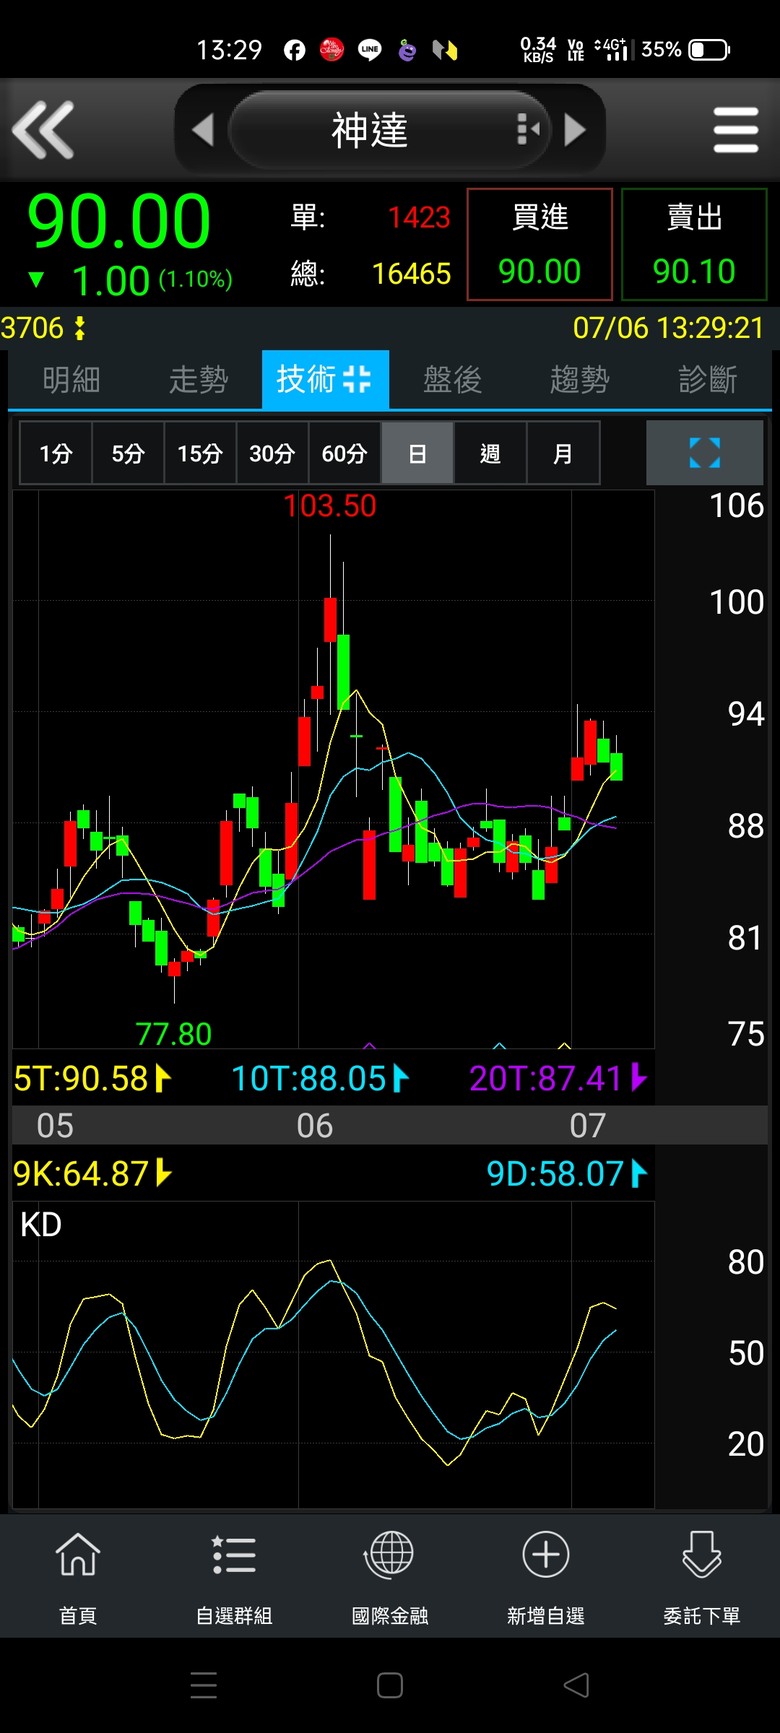Tap the price change 1.00 (1.10%)
The image size is (780, 1733).
tap(131, 280)
